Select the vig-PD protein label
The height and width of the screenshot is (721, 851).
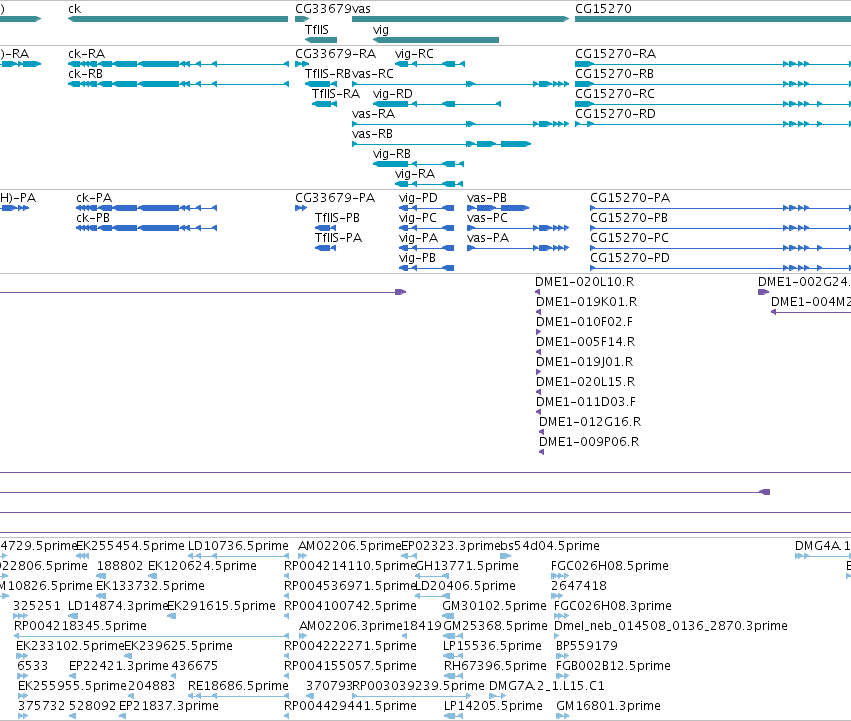418,198
